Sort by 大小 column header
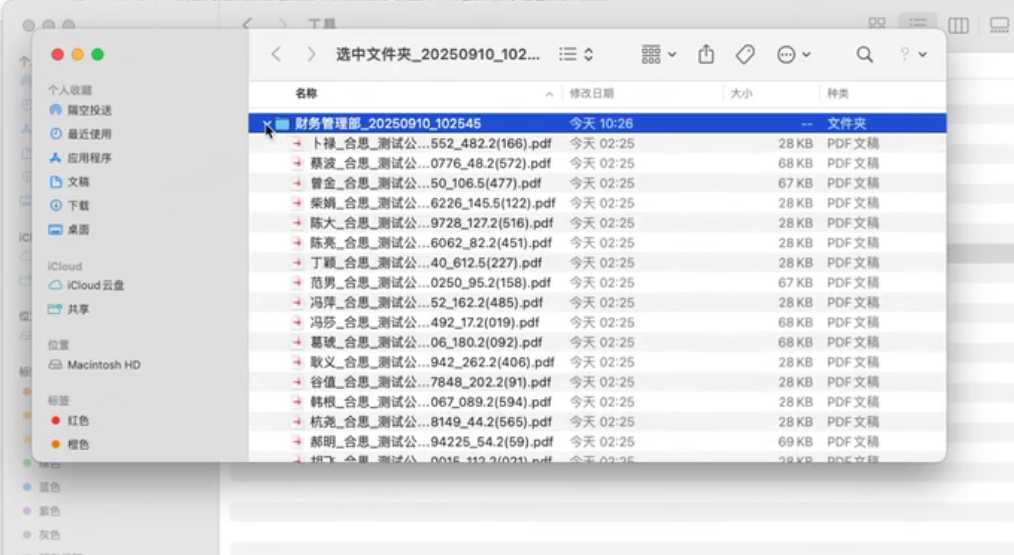The height and width of the screenshot is (555, 1014). 741,93
